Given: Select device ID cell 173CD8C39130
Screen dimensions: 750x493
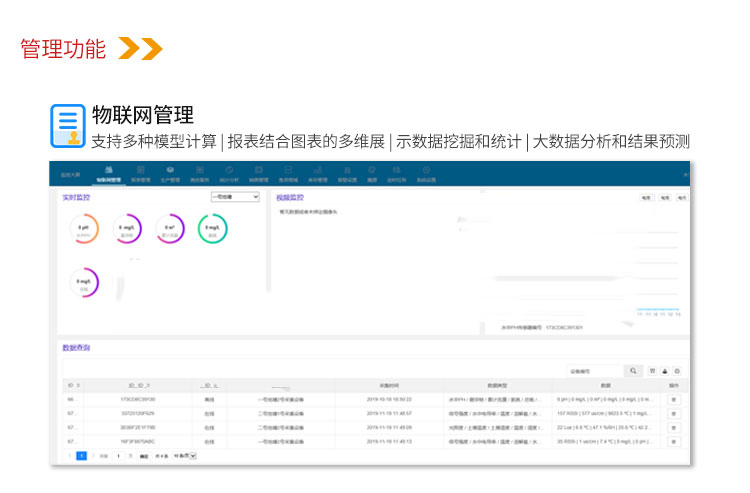Looking at the screenshot, I should (x=138, y=399).
